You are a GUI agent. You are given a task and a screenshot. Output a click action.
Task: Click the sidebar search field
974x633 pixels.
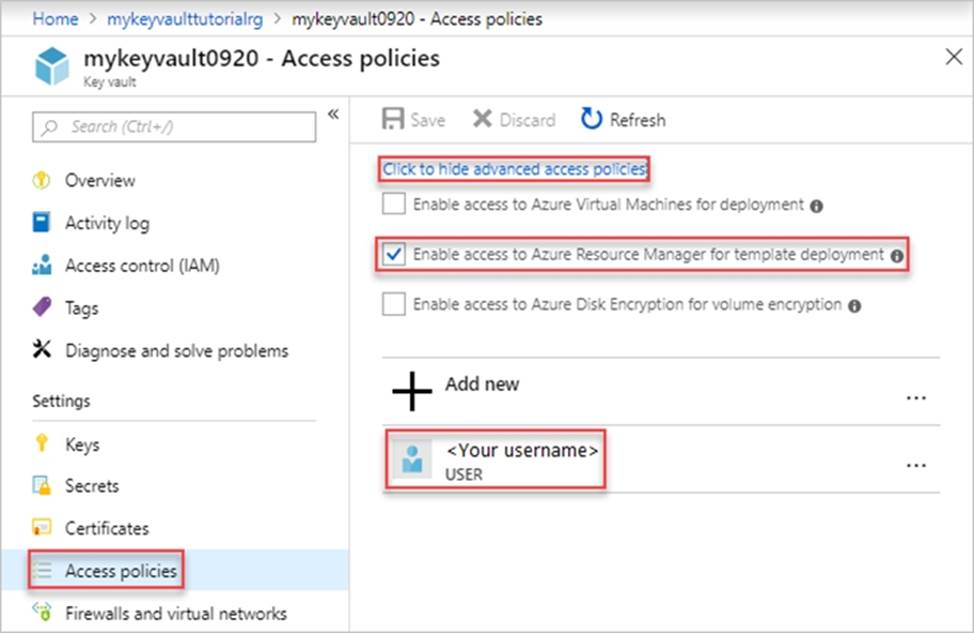click(x=175, y=127)
